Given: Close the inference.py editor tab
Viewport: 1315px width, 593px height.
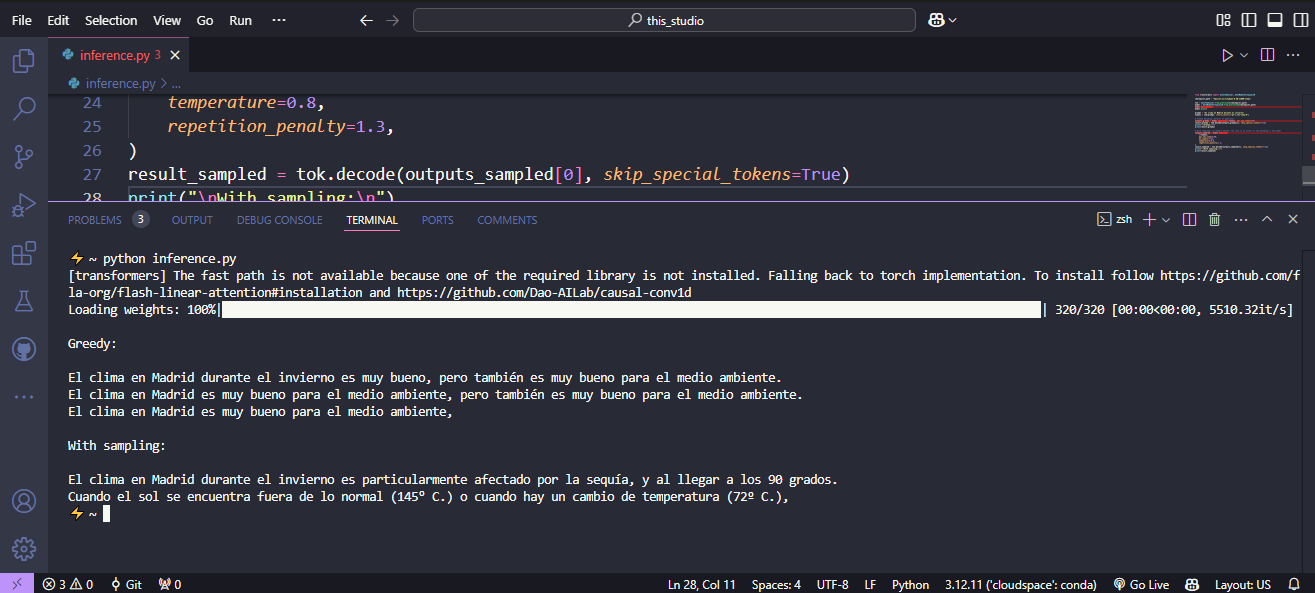Looking at the screenshot, I should (x=175, y=55).
